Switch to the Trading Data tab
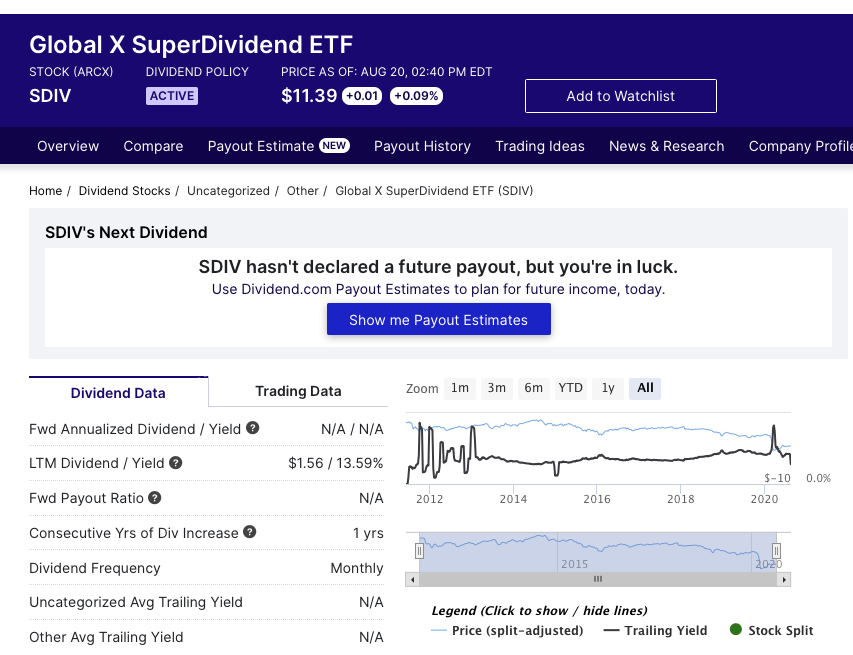This screenshot has width=853, height=655. [x=298, y=391]
